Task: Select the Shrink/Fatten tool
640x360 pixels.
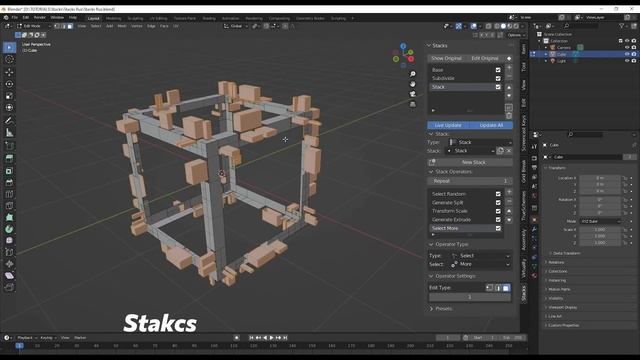Action: coord(9,264)
